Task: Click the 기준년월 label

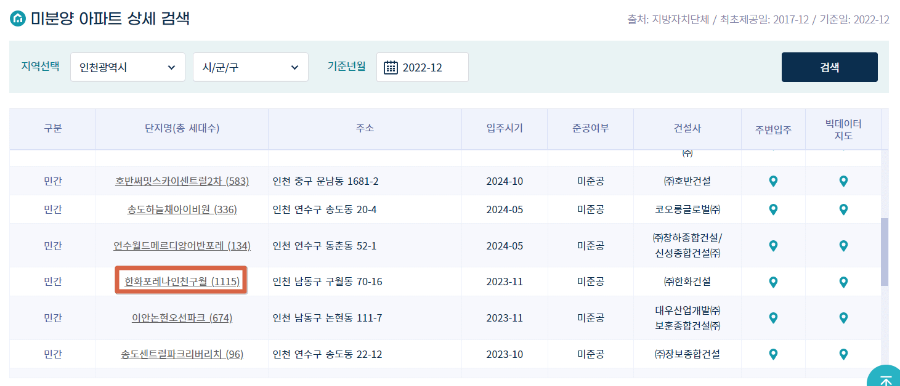Action: 347,66
